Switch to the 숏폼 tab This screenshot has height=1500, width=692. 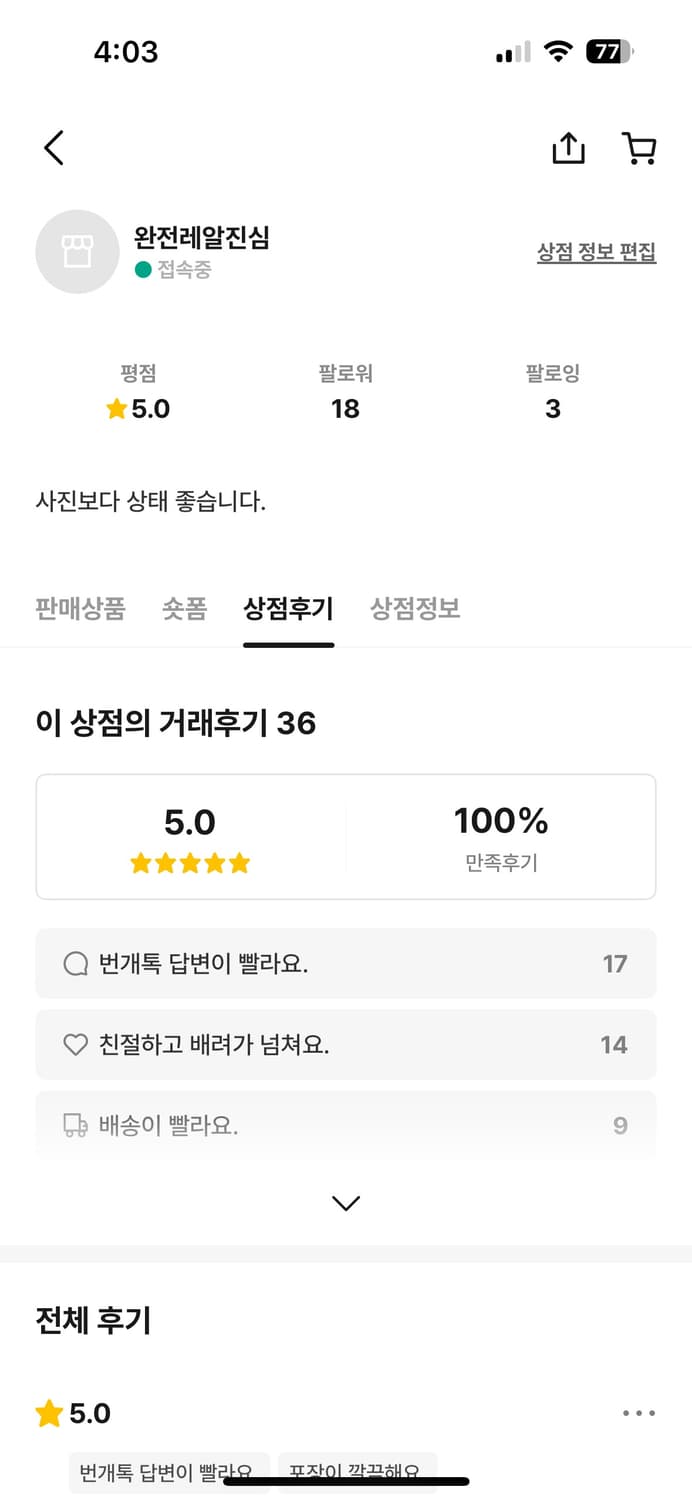pyautogui.click(x=184, y=609)
